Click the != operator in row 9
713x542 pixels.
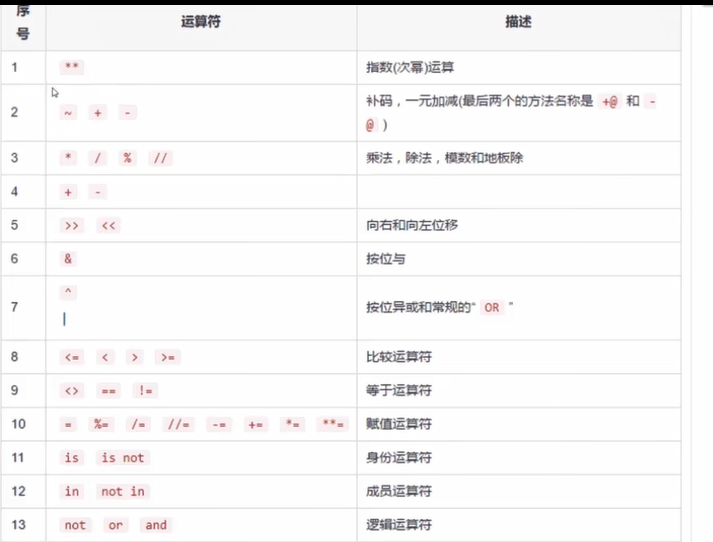coord(146,391)
